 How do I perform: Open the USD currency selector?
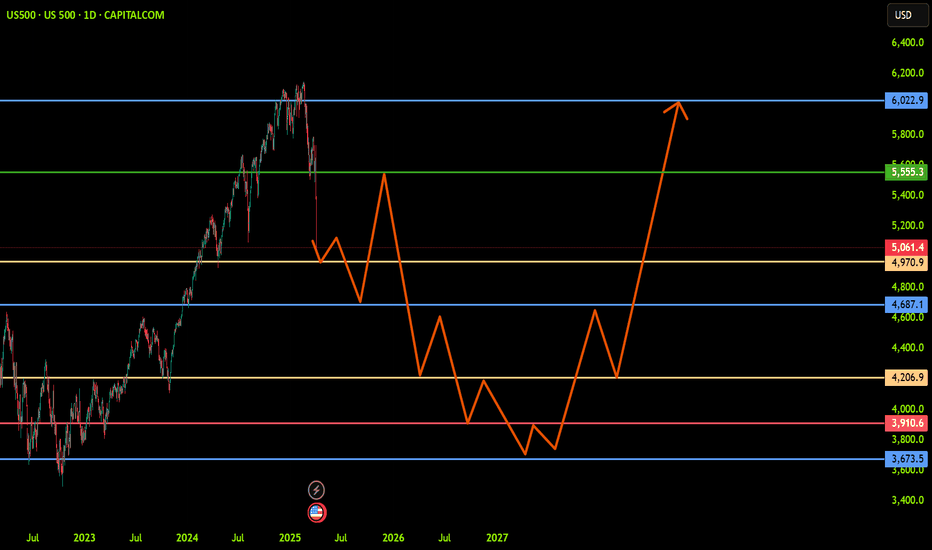[907, 15]
